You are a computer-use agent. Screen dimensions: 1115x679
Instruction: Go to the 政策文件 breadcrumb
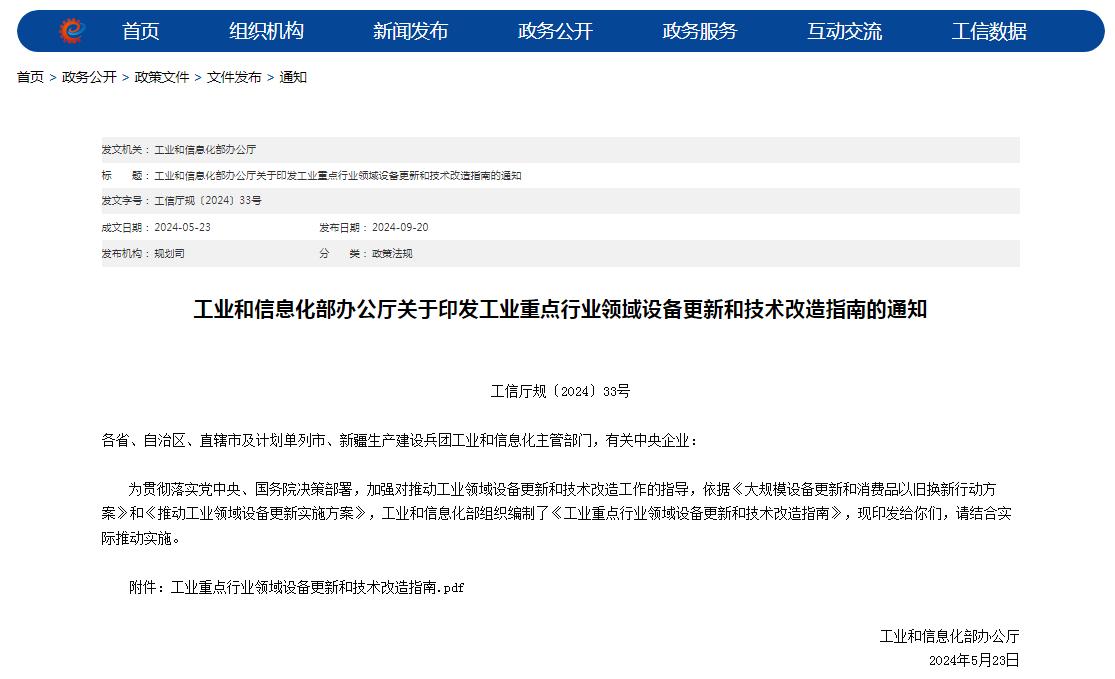coord(161,77)
